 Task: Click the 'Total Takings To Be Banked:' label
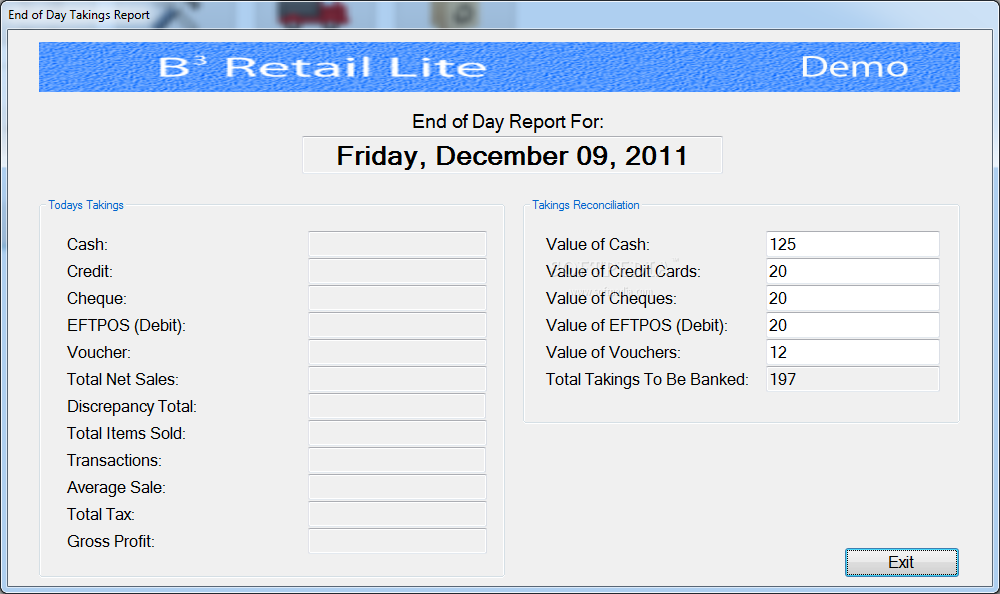[x=647, y=379]
